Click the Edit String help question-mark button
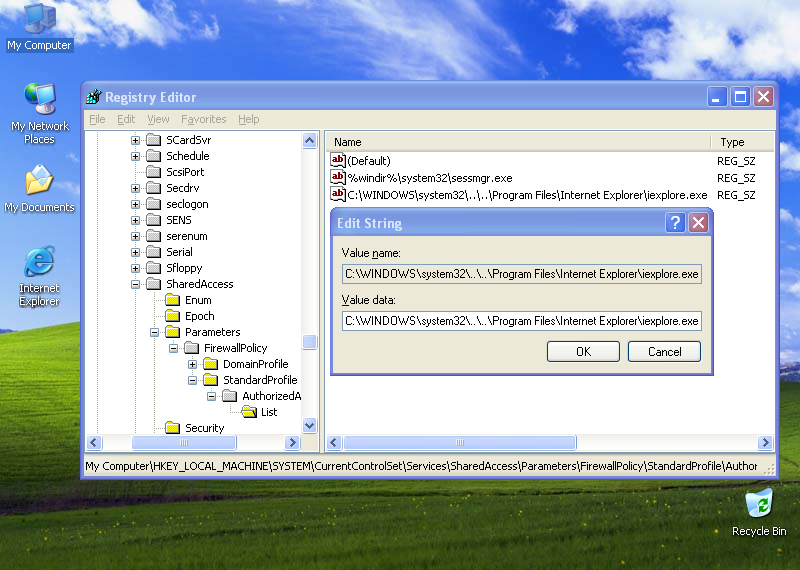Image resolution: width=800 pixels, height=570 pixels. point(675,222)
